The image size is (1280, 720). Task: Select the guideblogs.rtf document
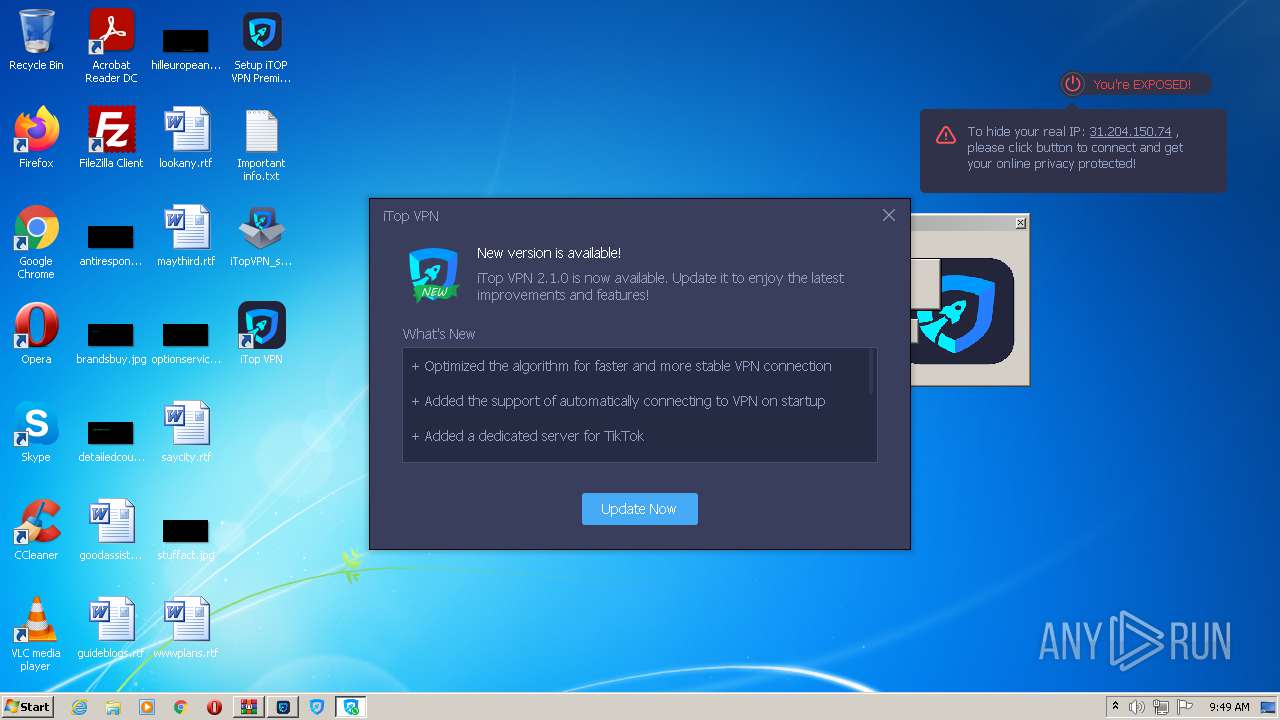point(111,628)
